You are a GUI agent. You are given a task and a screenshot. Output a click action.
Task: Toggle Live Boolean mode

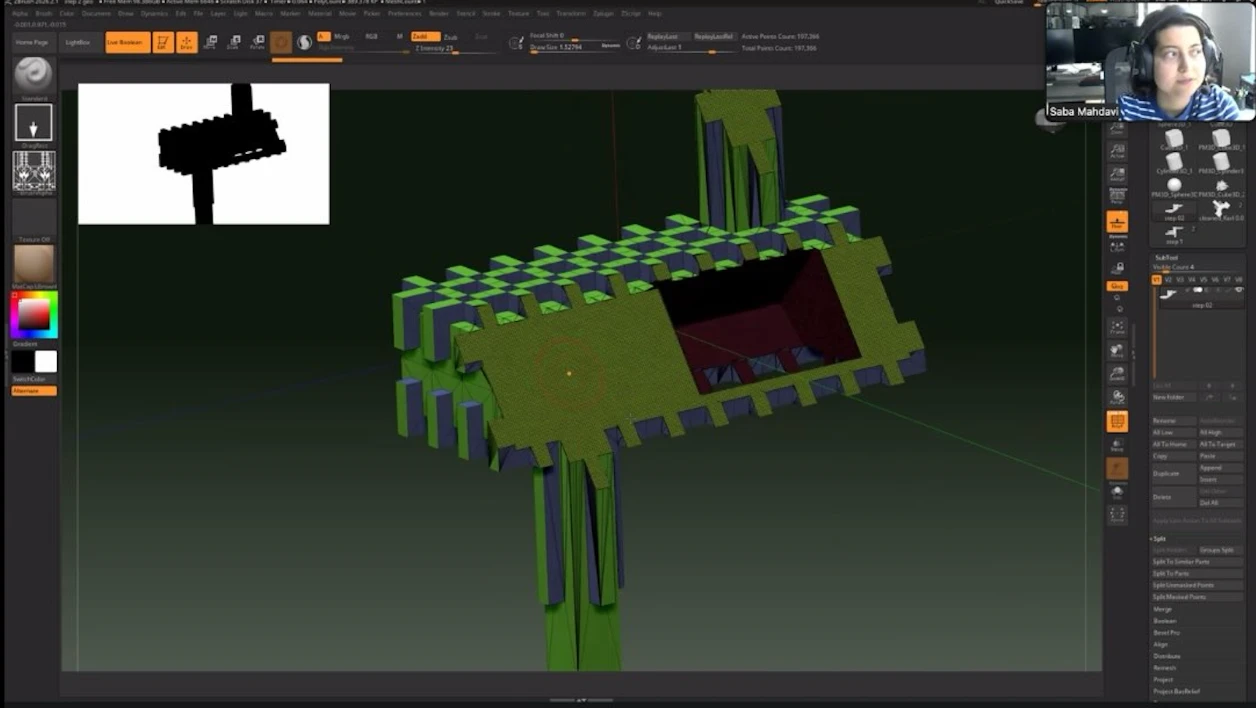[x=127, y=42]
